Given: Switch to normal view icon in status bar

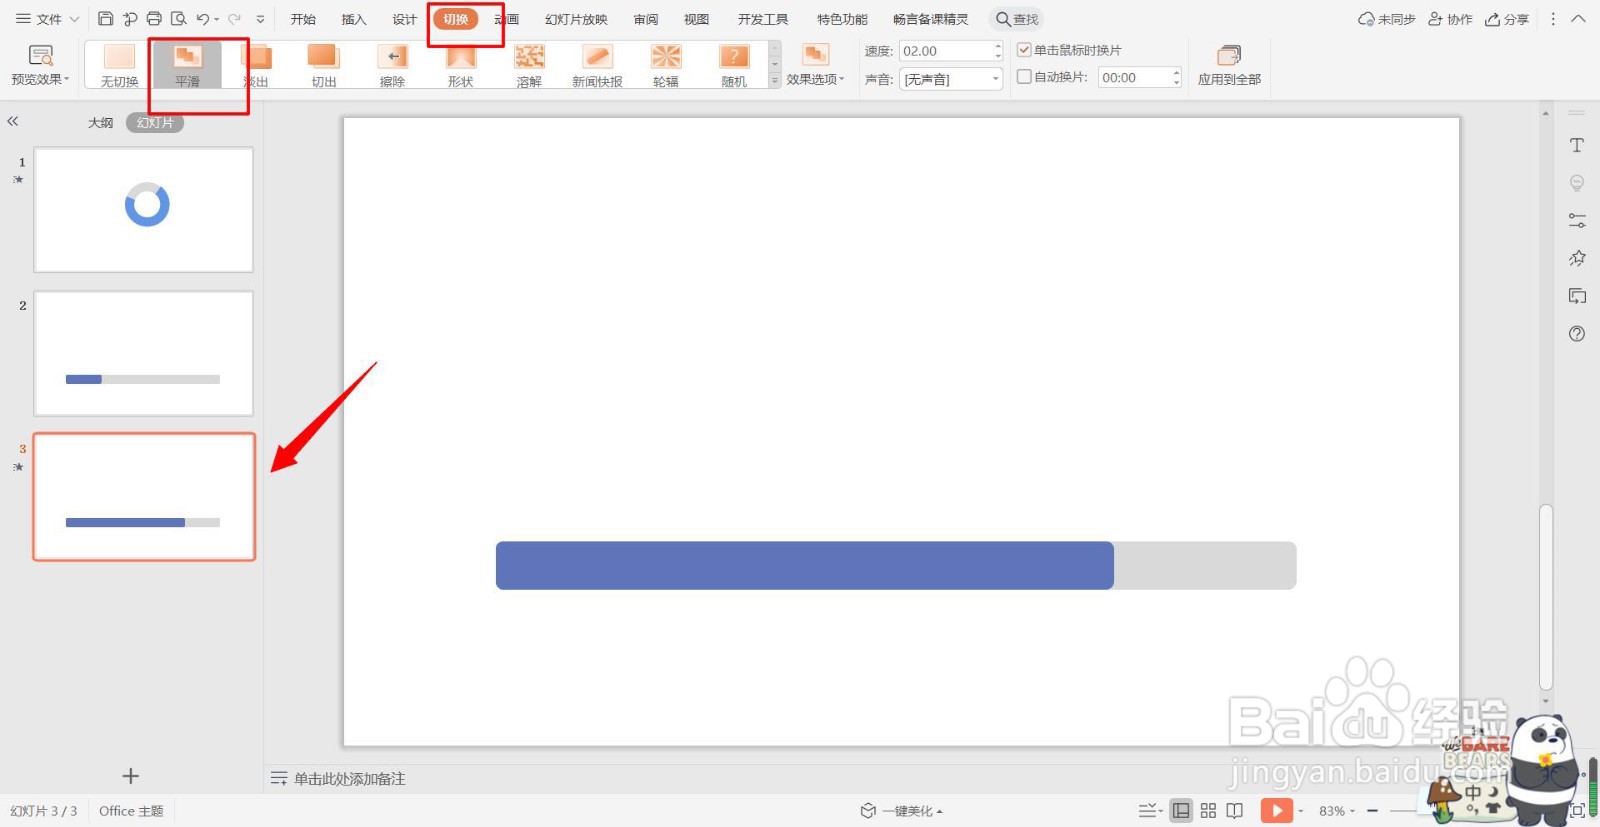Looking at the screenshot, I should [1181, 811].
